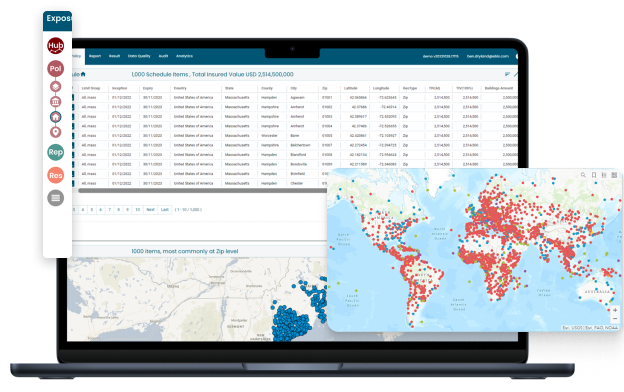The height and width of the screenshot is (392, 624).
Task: Search the world map with magnifier icon
Action: tap(583, 175)
